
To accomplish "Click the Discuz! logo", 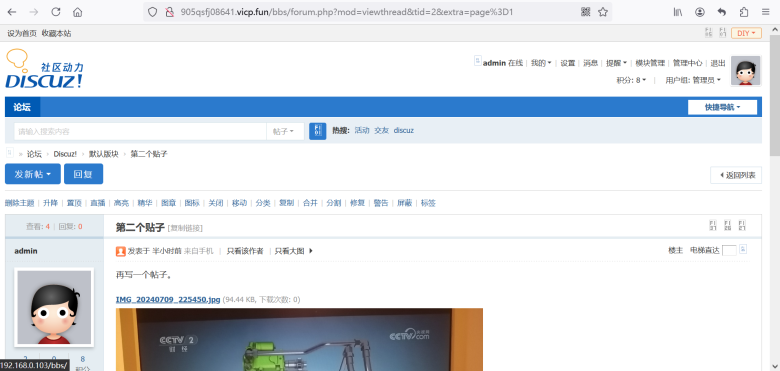I will click(44, 69).
